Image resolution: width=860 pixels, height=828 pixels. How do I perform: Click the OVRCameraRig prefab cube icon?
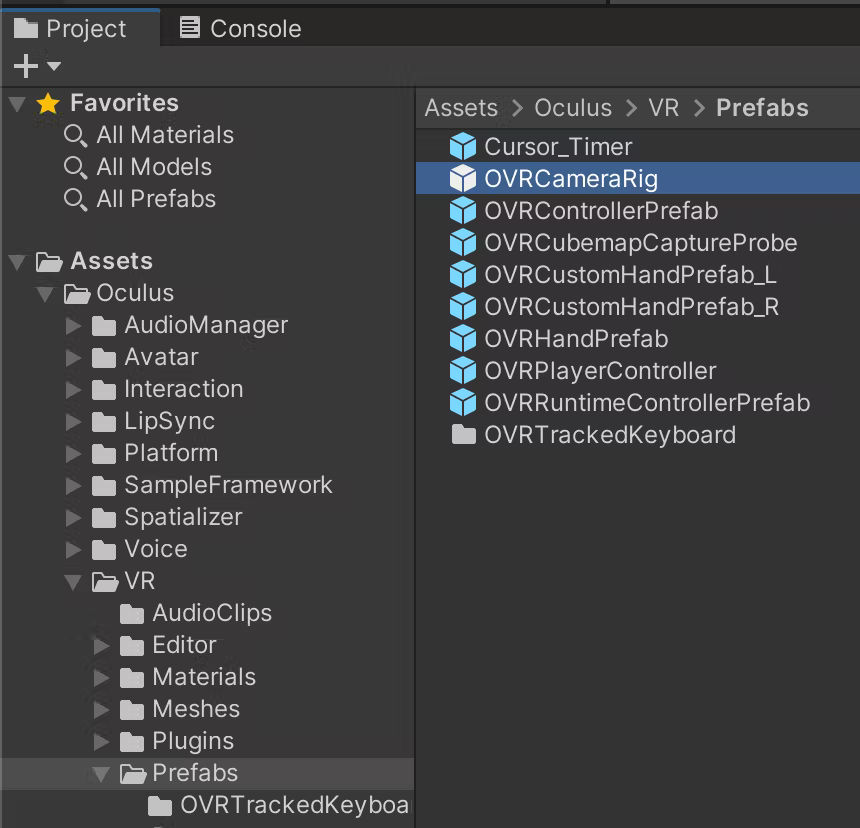coord(463,178)
